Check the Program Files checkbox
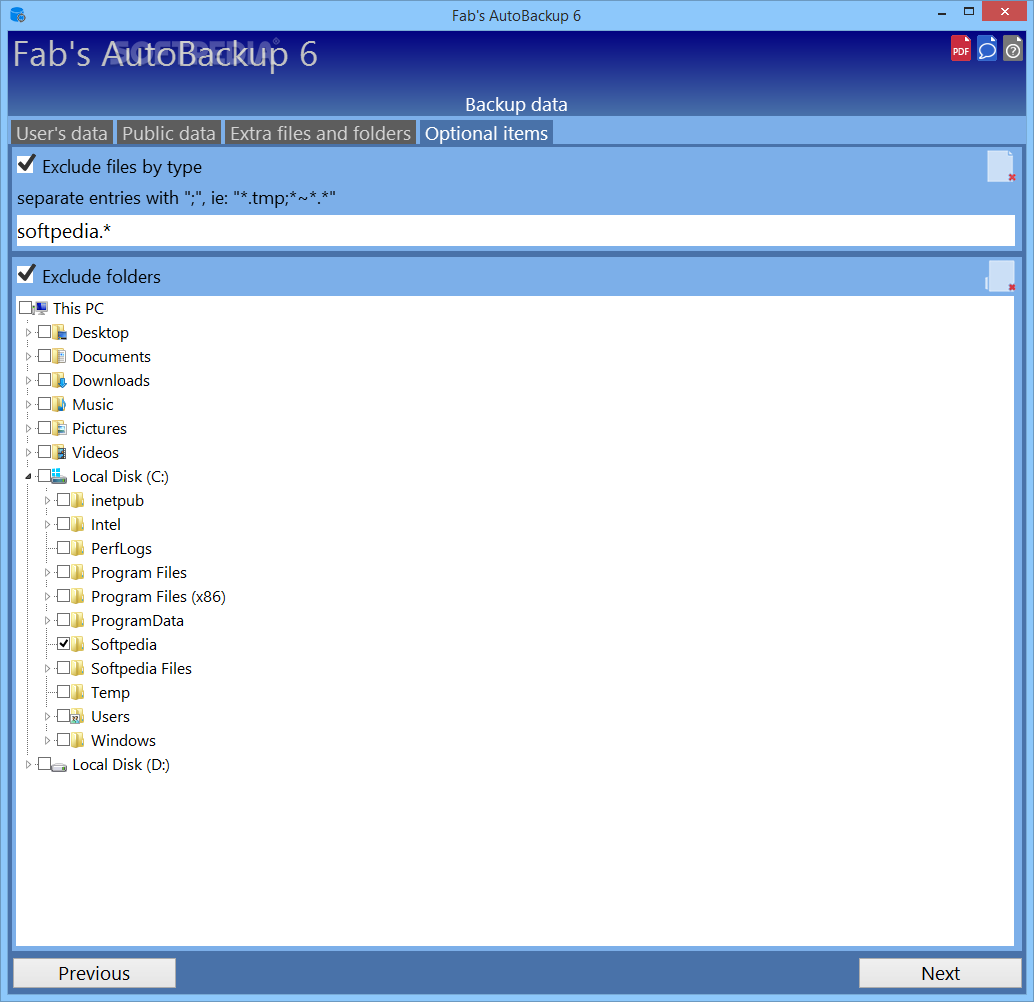The width and height of the screenshot is (1034, 1002). pos(63,571)
